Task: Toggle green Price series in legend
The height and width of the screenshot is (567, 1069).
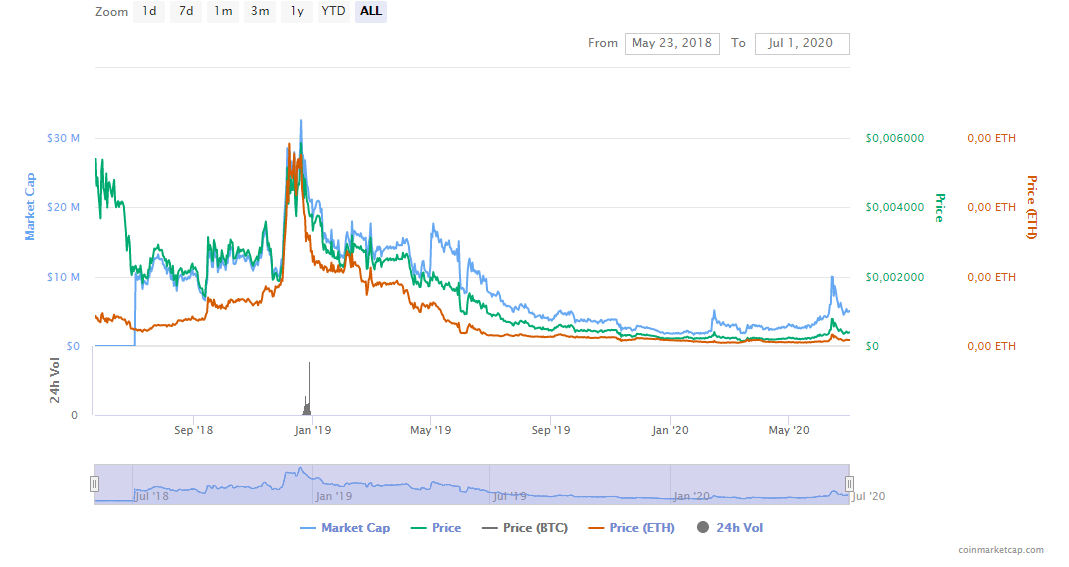Action: pyautogui.click(x=437, y=528)
